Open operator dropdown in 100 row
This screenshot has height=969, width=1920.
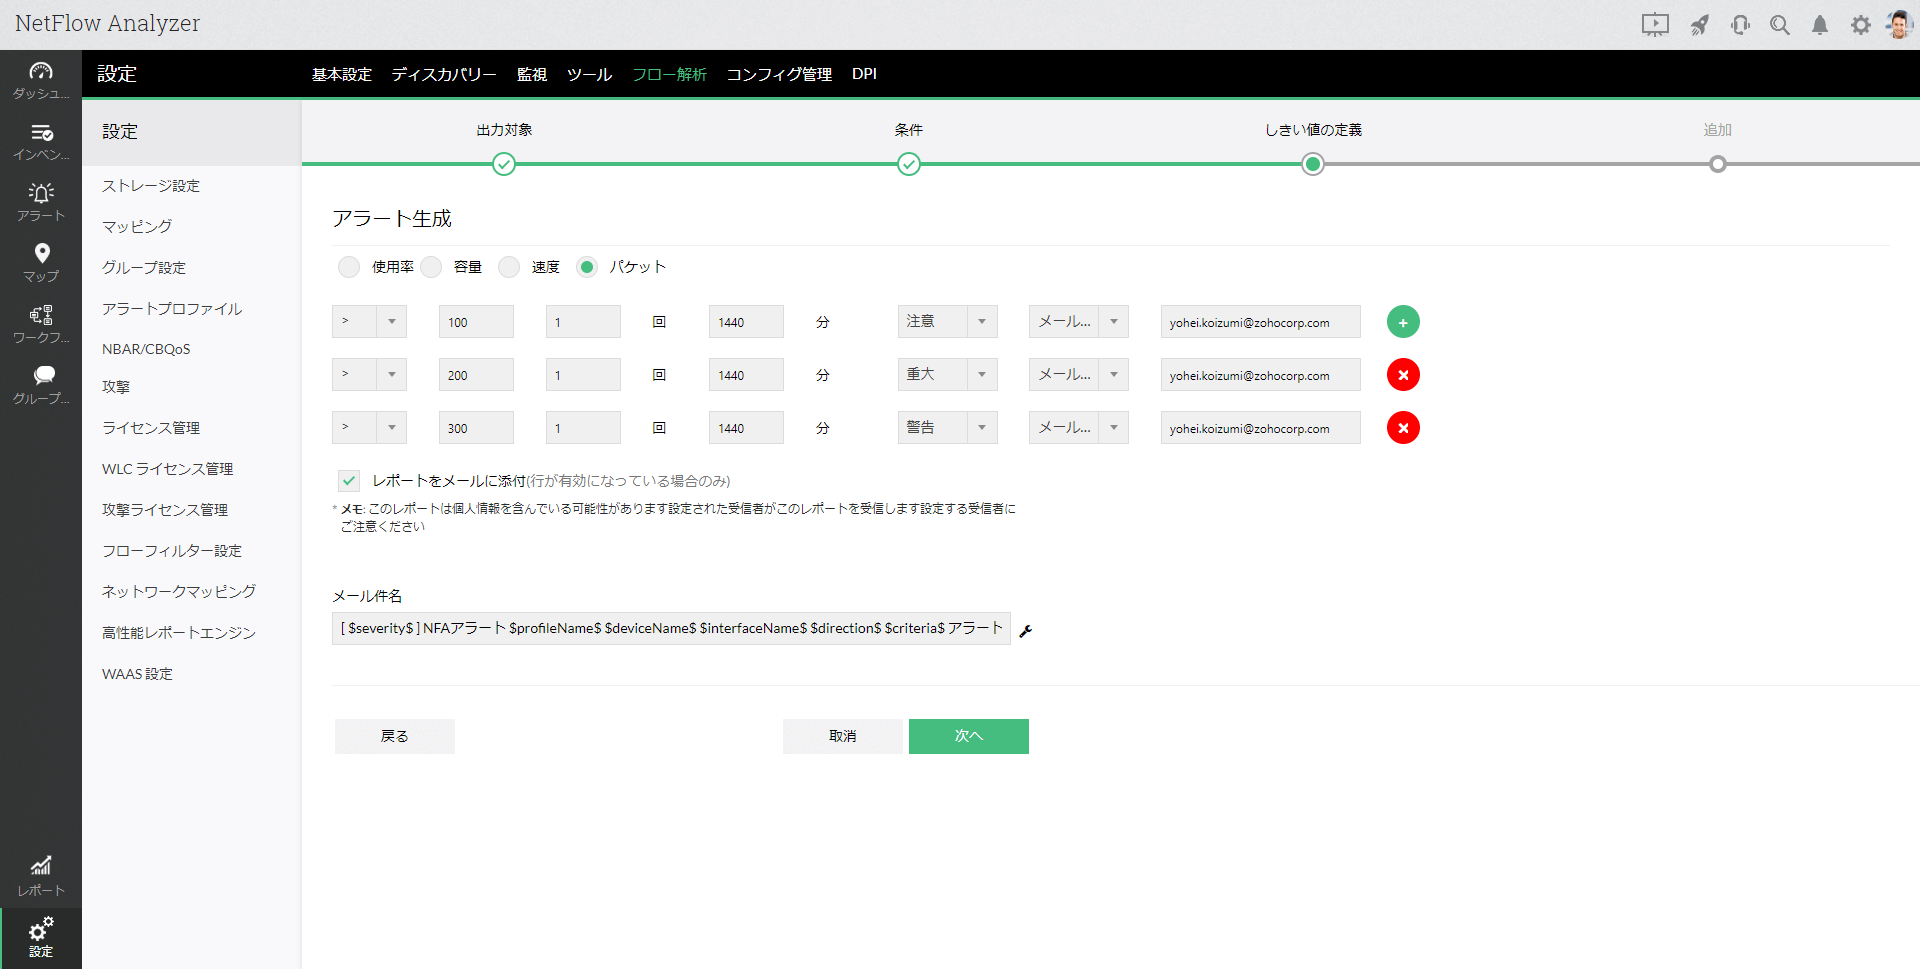click(369, 322)
